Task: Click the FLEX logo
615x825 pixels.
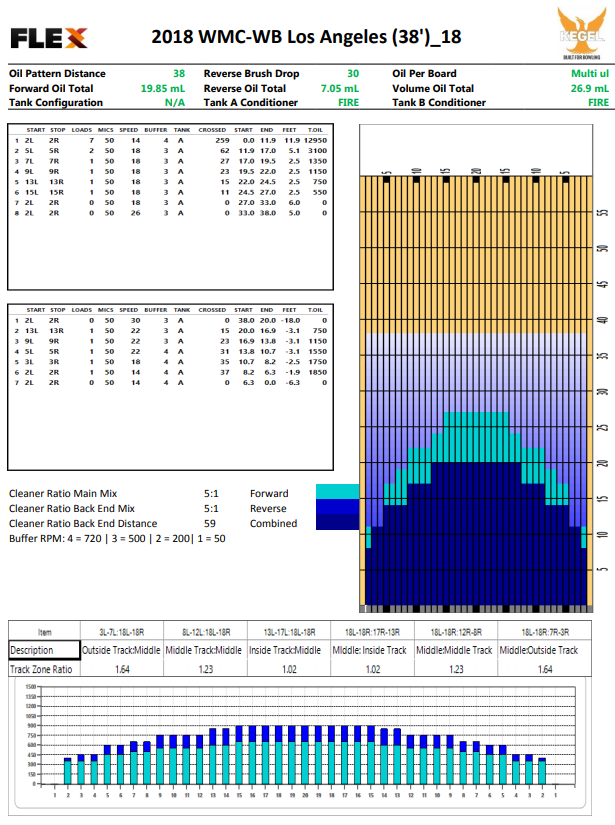Action: 48,38
